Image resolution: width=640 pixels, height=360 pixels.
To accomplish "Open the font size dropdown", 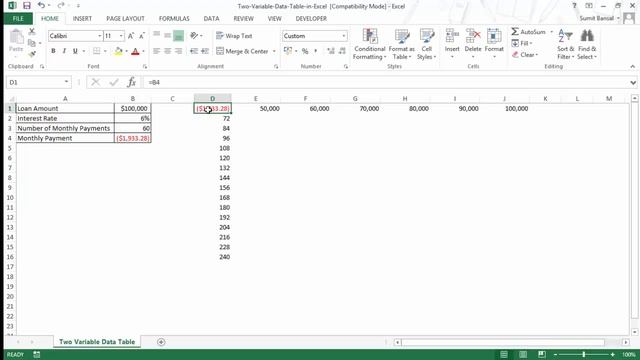I will point(121,36).
